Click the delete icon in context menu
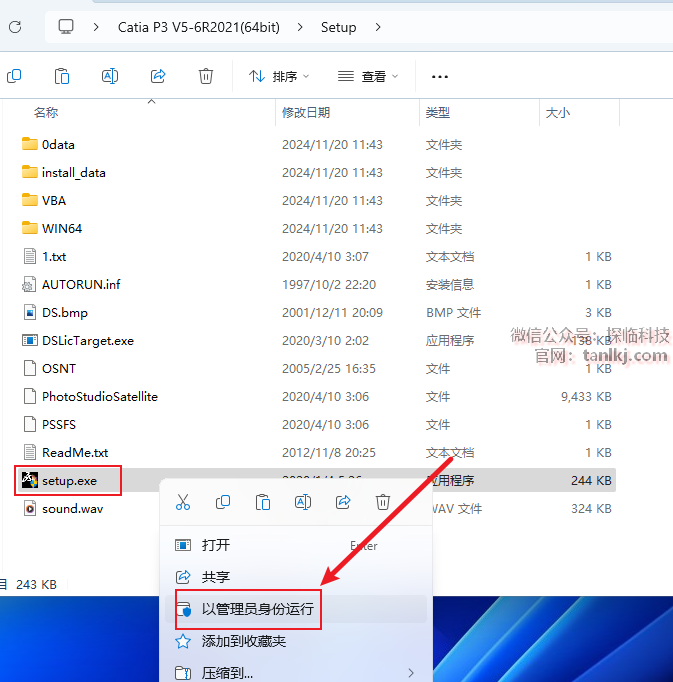The image size is (673, 682). pos(382,502)
